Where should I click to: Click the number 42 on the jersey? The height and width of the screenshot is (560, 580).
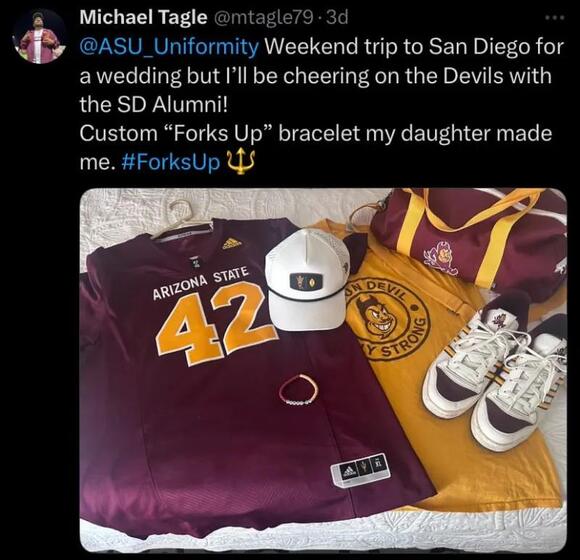click(216, 323)
